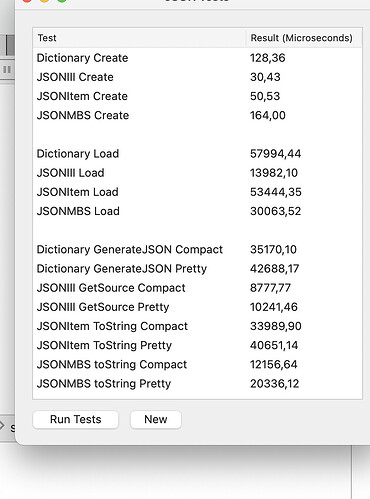The height and width of the screenshot is (499, 370).
Task: Select JSONItem ToString Compact row
Action: pyautogui.click(x=197, y=326)
